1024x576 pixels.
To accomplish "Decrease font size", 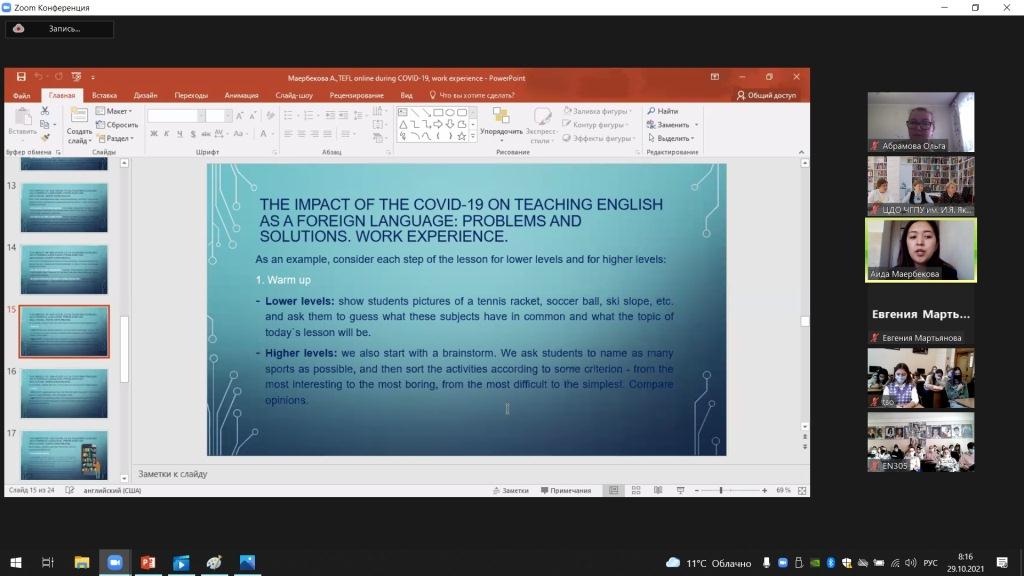I will coord(253,116).
